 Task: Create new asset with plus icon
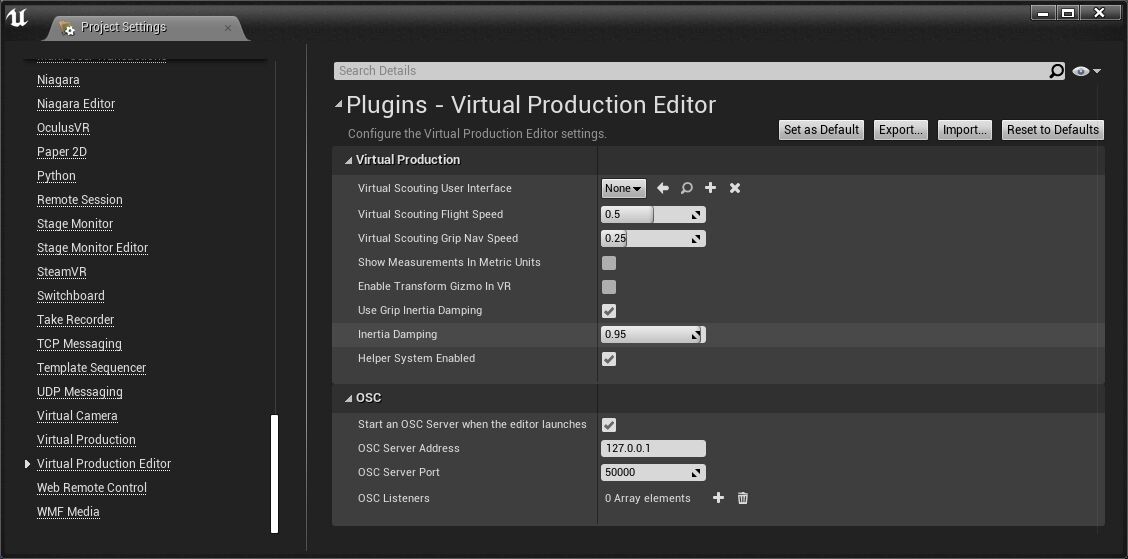(x=711, y=188)
